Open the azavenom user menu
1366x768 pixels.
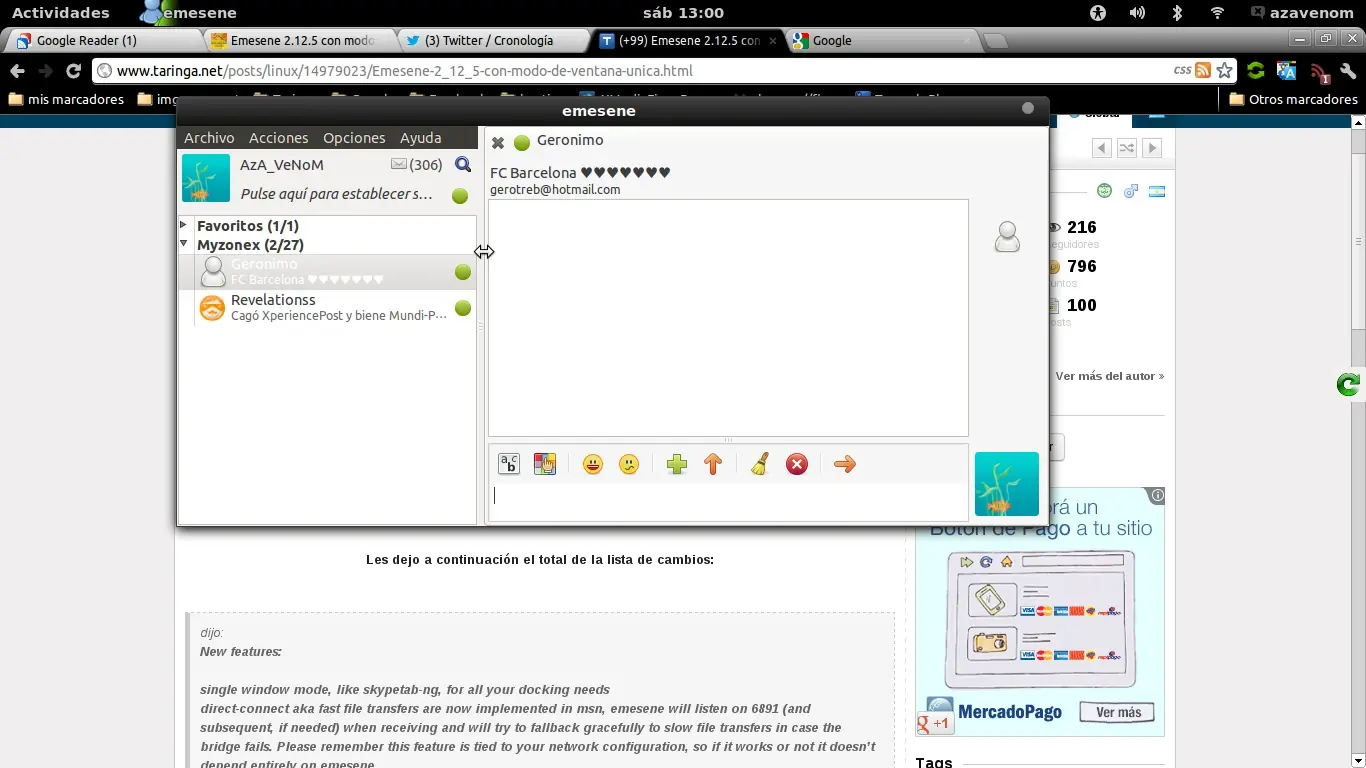click(x=1304, y=13)
